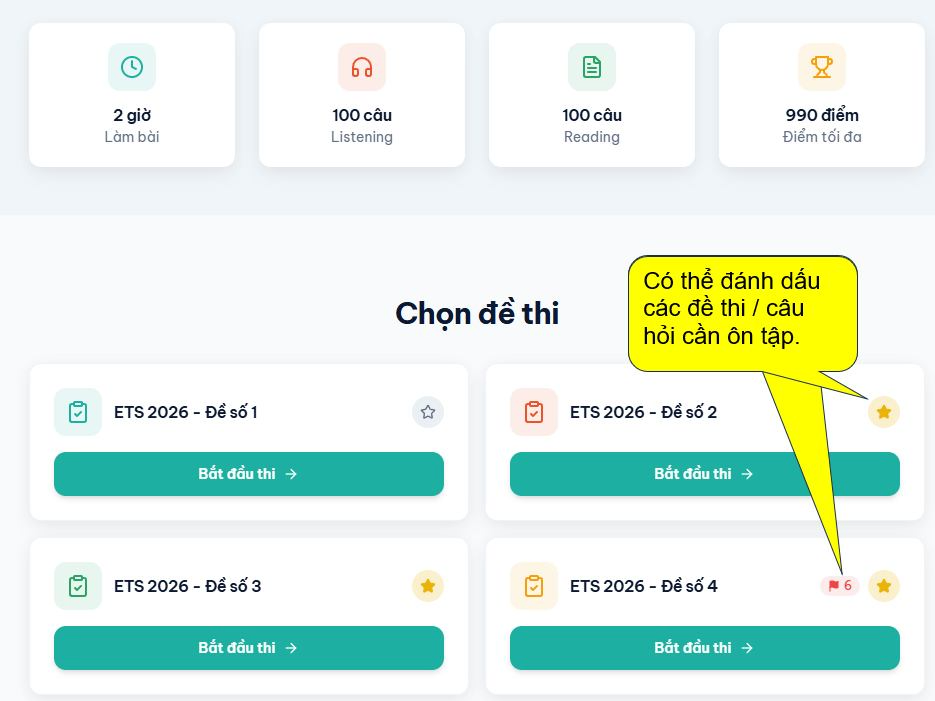The height and width of the screenshot is (701, 935).
Task: Click the document icon above Reading
Action: pos(592,66)
